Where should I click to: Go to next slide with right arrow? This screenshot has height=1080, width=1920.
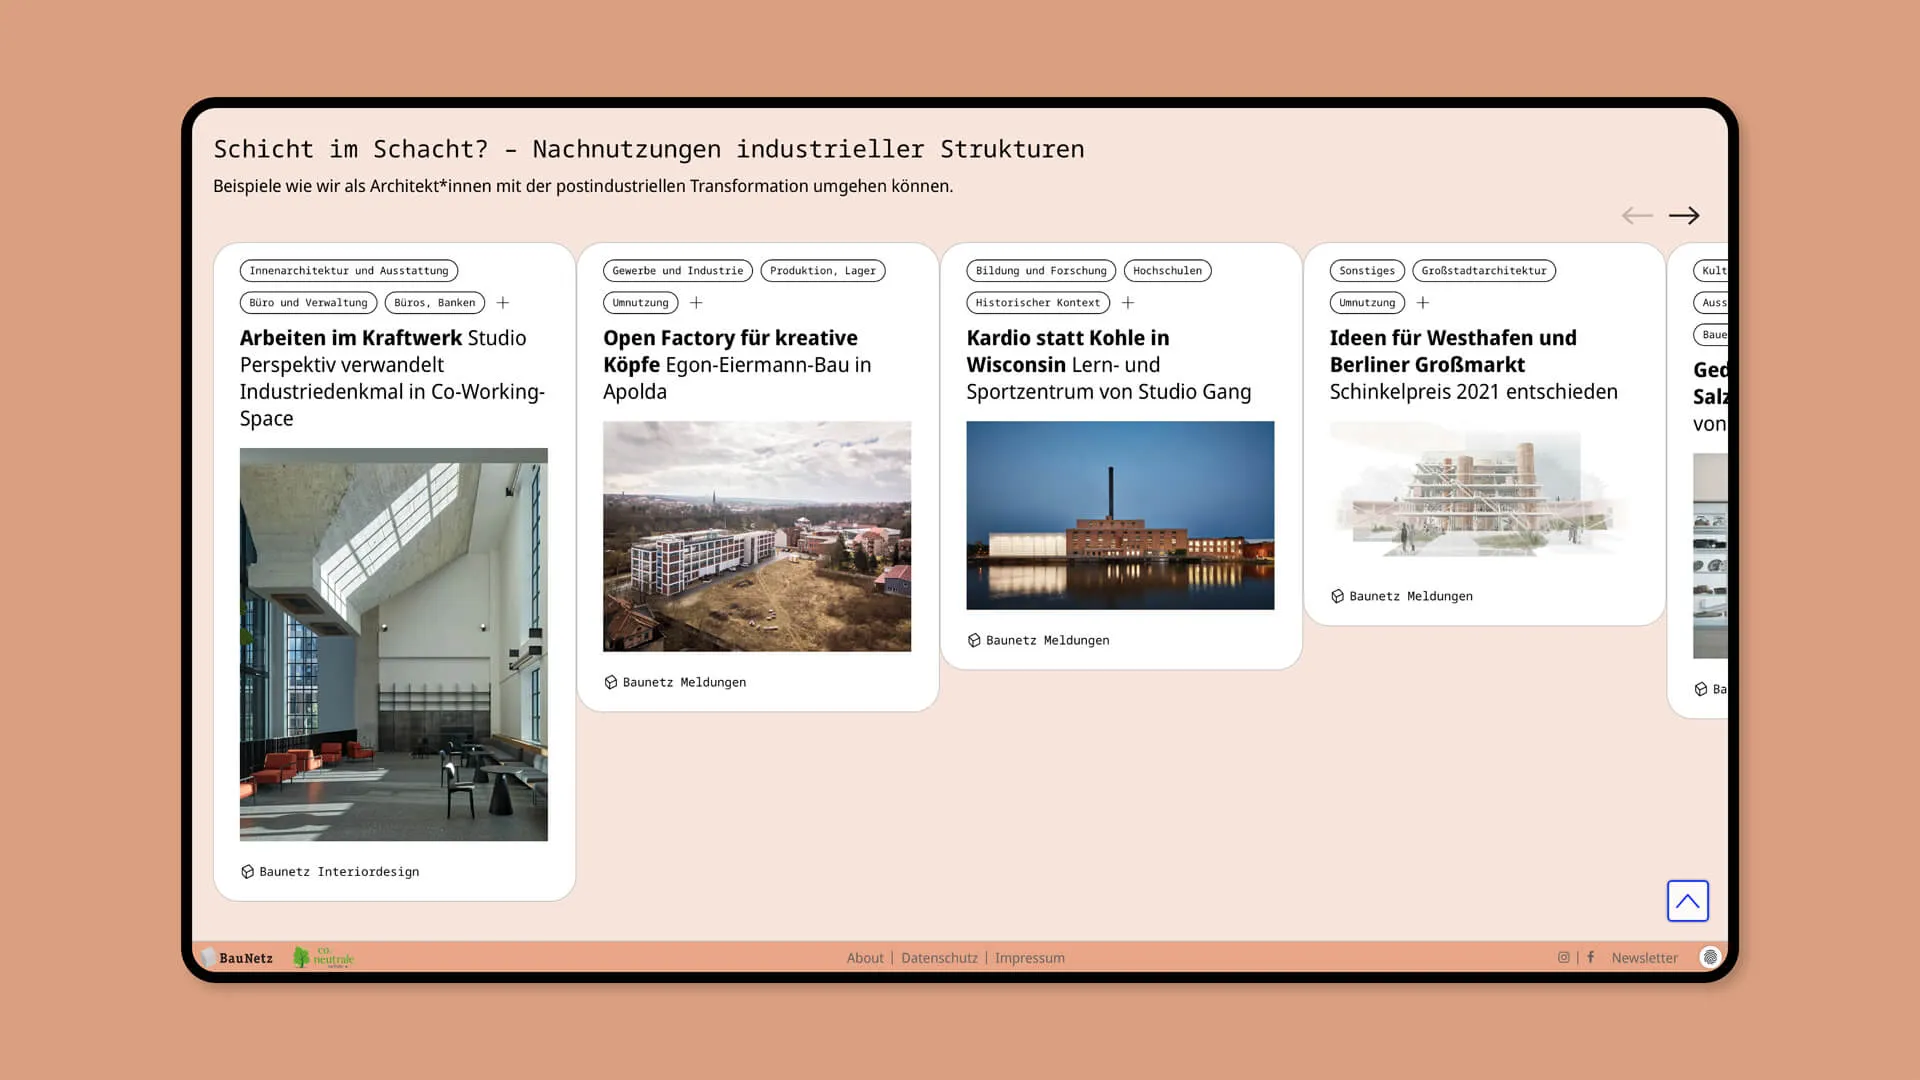click(1684, 215)
